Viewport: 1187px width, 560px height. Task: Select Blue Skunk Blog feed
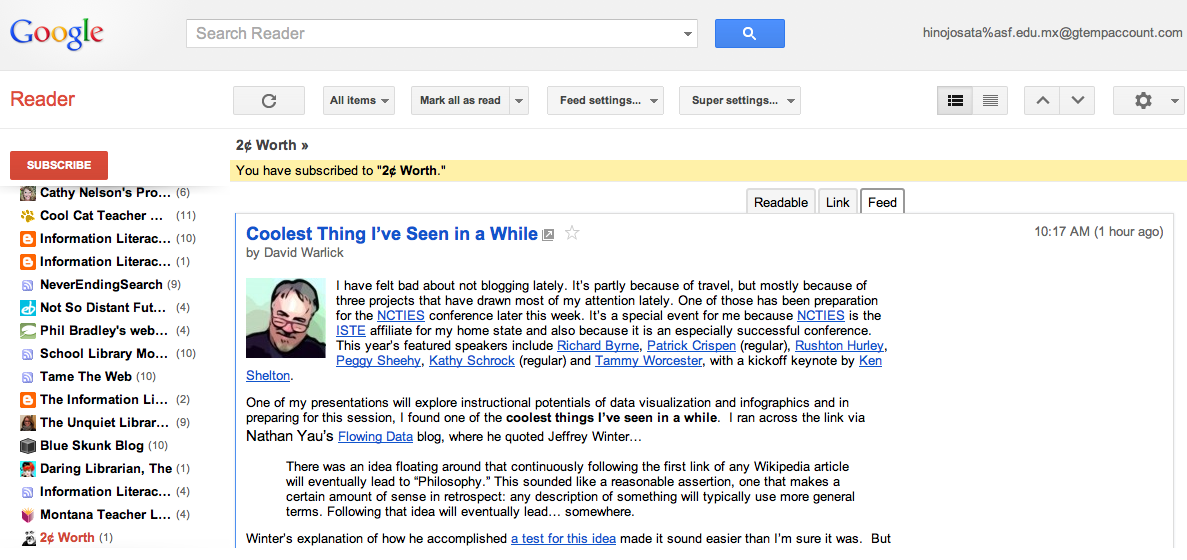92,446
